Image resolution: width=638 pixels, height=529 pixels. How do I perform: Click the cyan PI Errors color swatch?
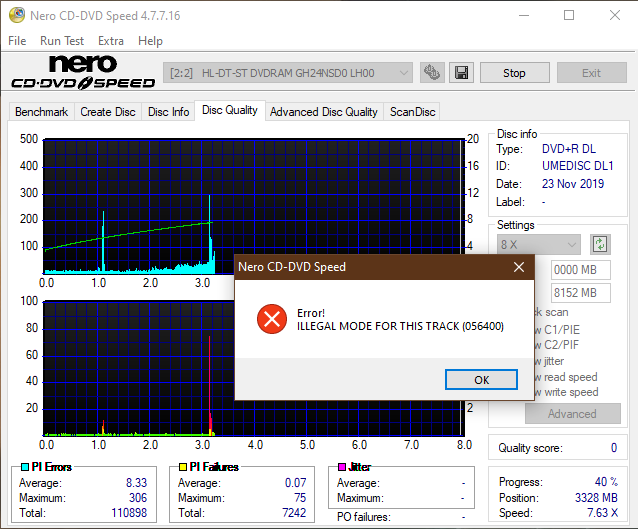(x=25, y=467)
